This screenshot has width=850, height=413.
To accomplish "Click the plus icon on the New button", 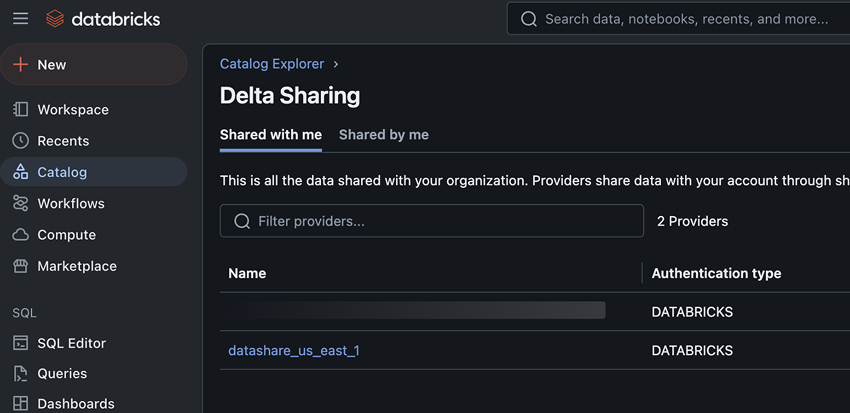I will pyautogui.click(x=21, y=64).
